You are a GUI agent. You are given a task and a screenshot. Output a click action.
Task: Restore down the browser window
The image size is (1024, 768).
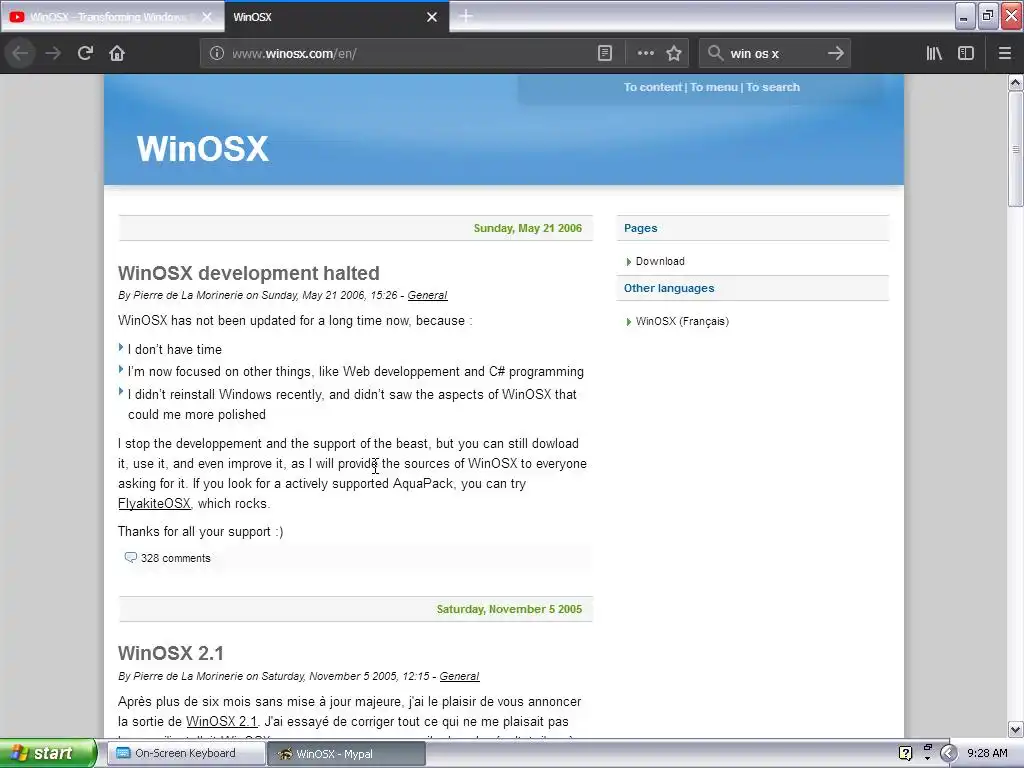987,16
